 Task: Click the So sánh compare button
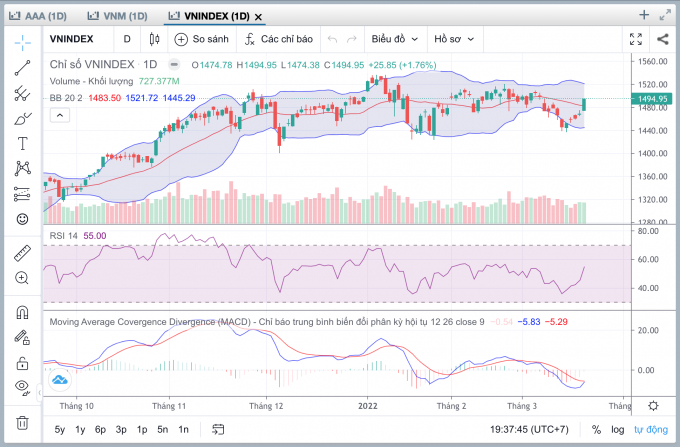point(201,39)
